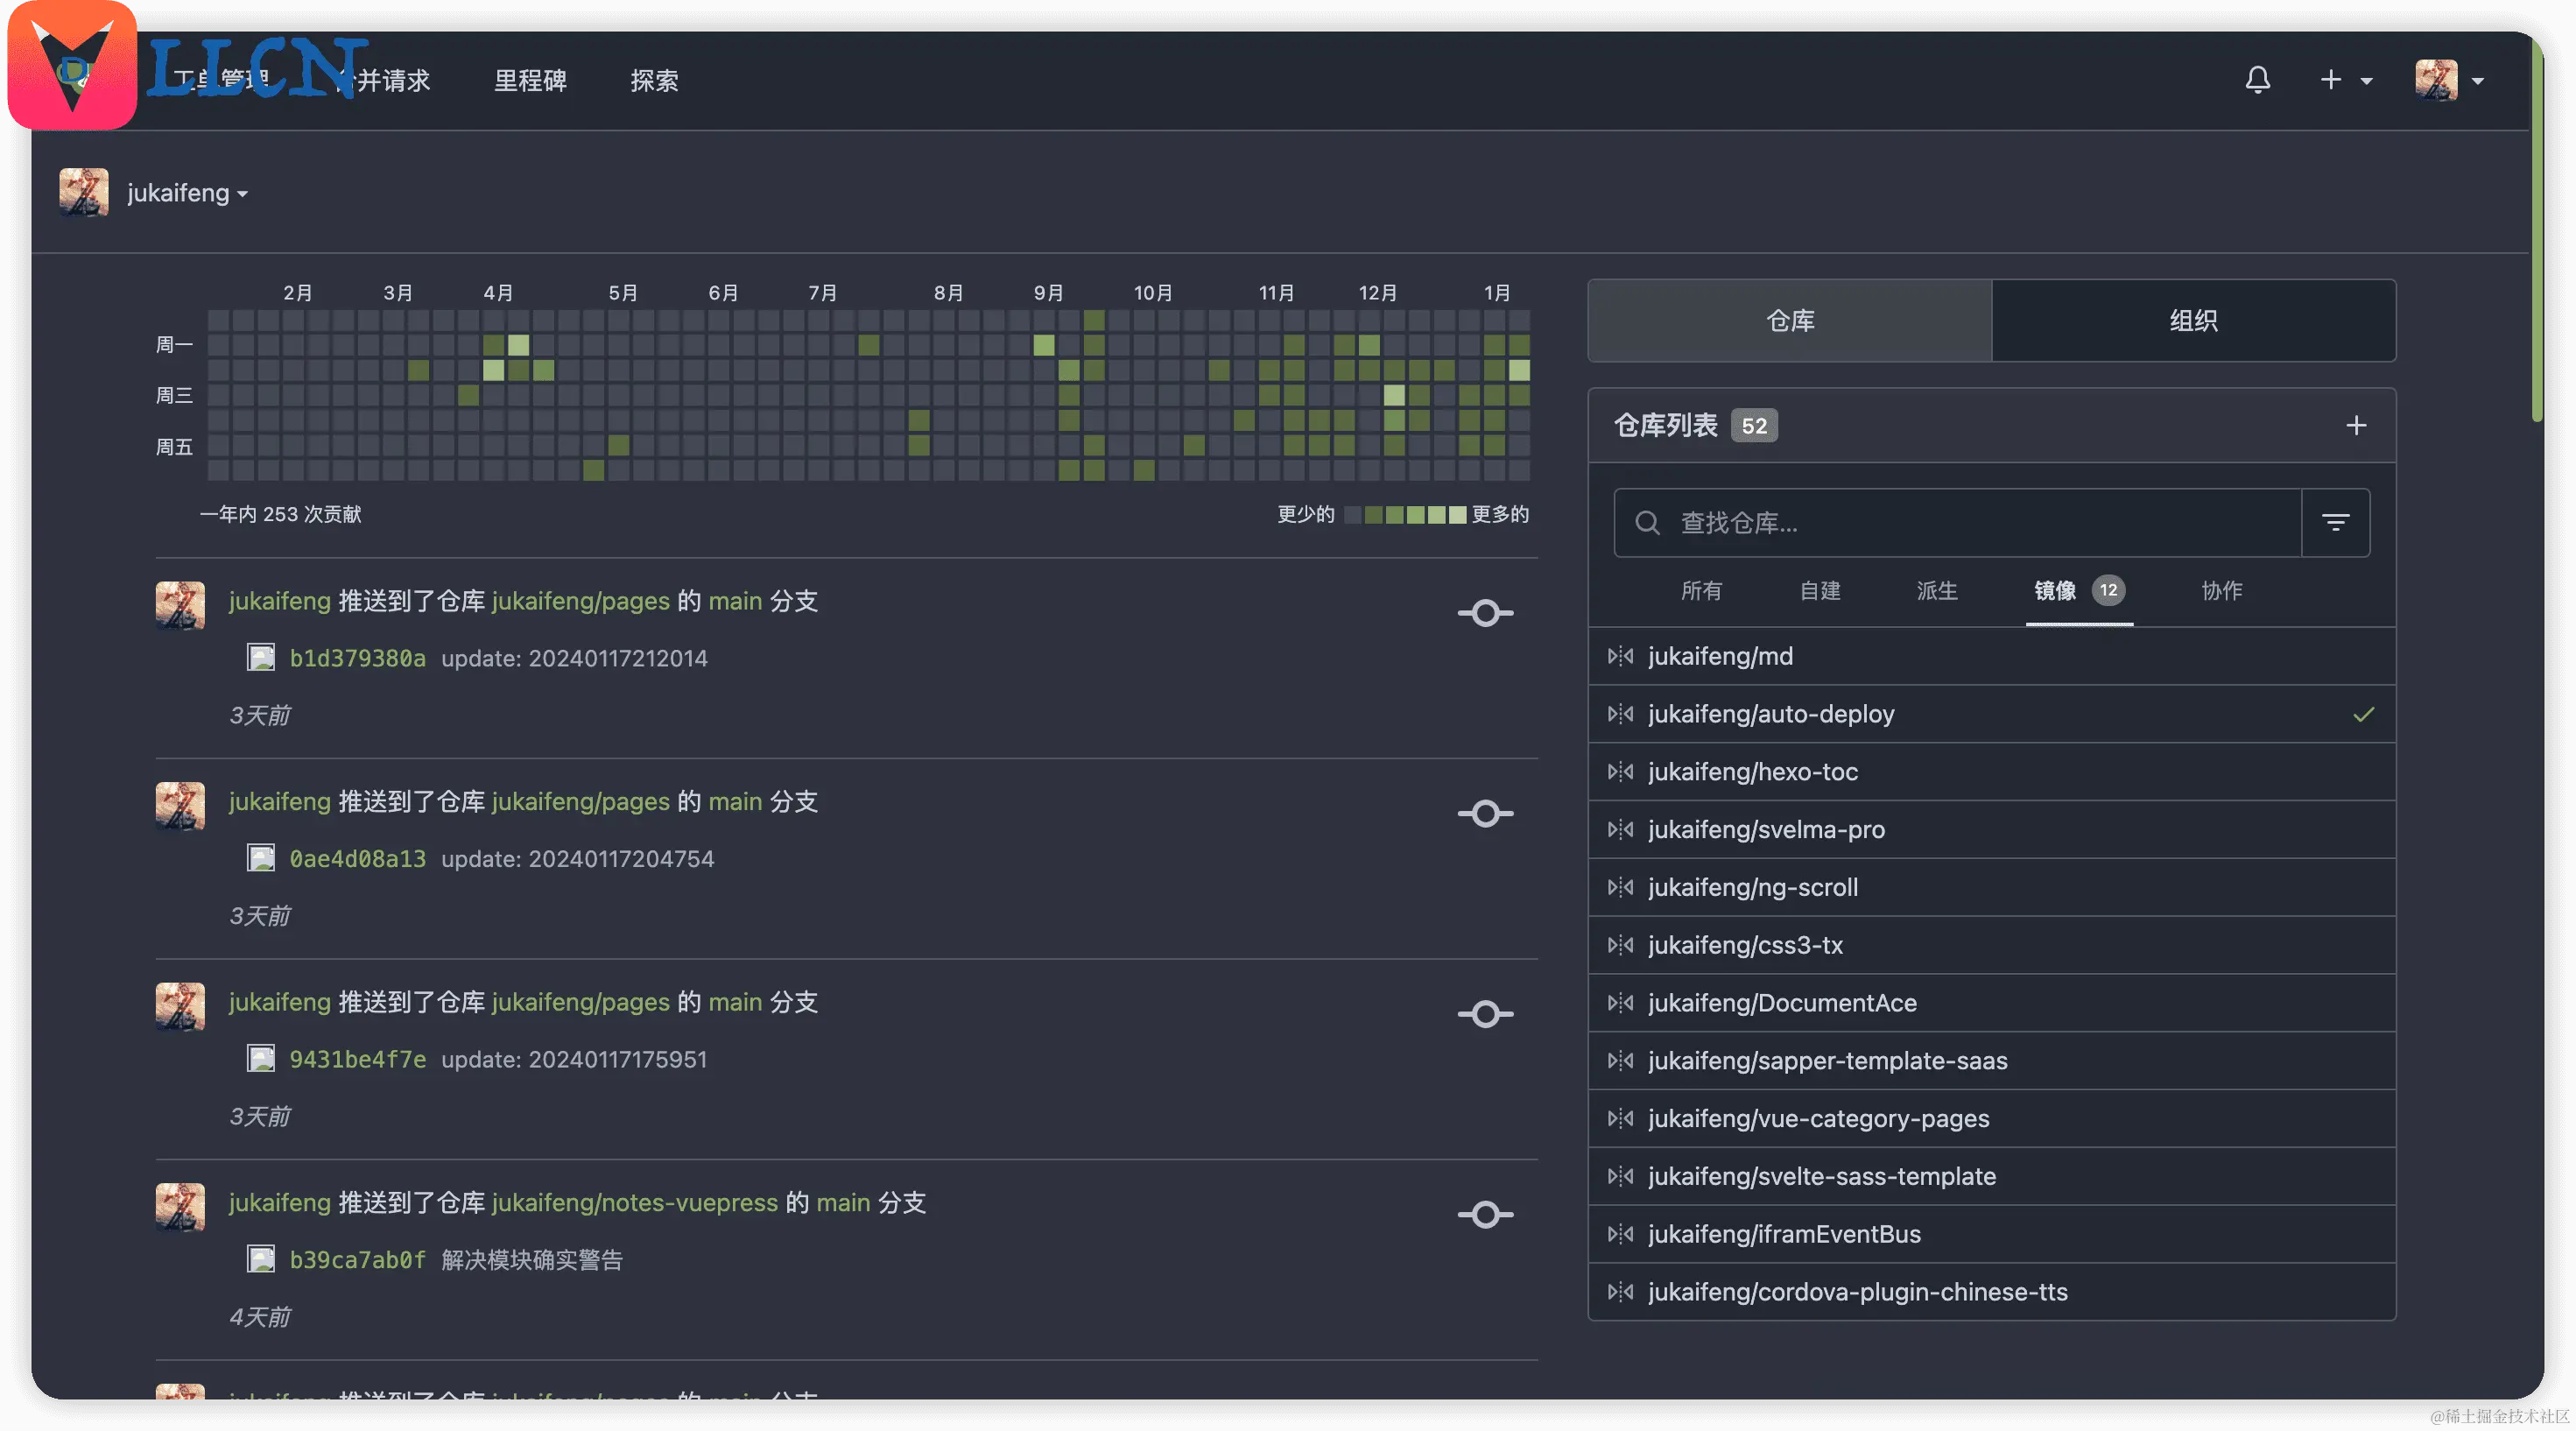Viewport: 2576px width, 1431px height.
Task: Click the notification bell icon
Action: pyautogui.click(x=2257, y=80)
